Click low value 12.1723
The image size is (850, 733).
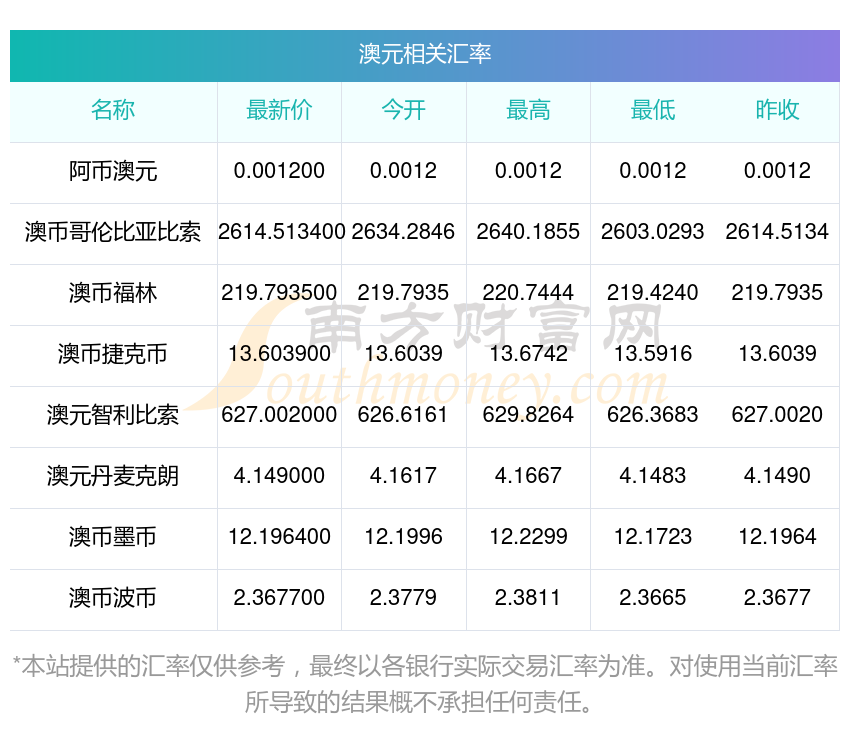[653, 537]
